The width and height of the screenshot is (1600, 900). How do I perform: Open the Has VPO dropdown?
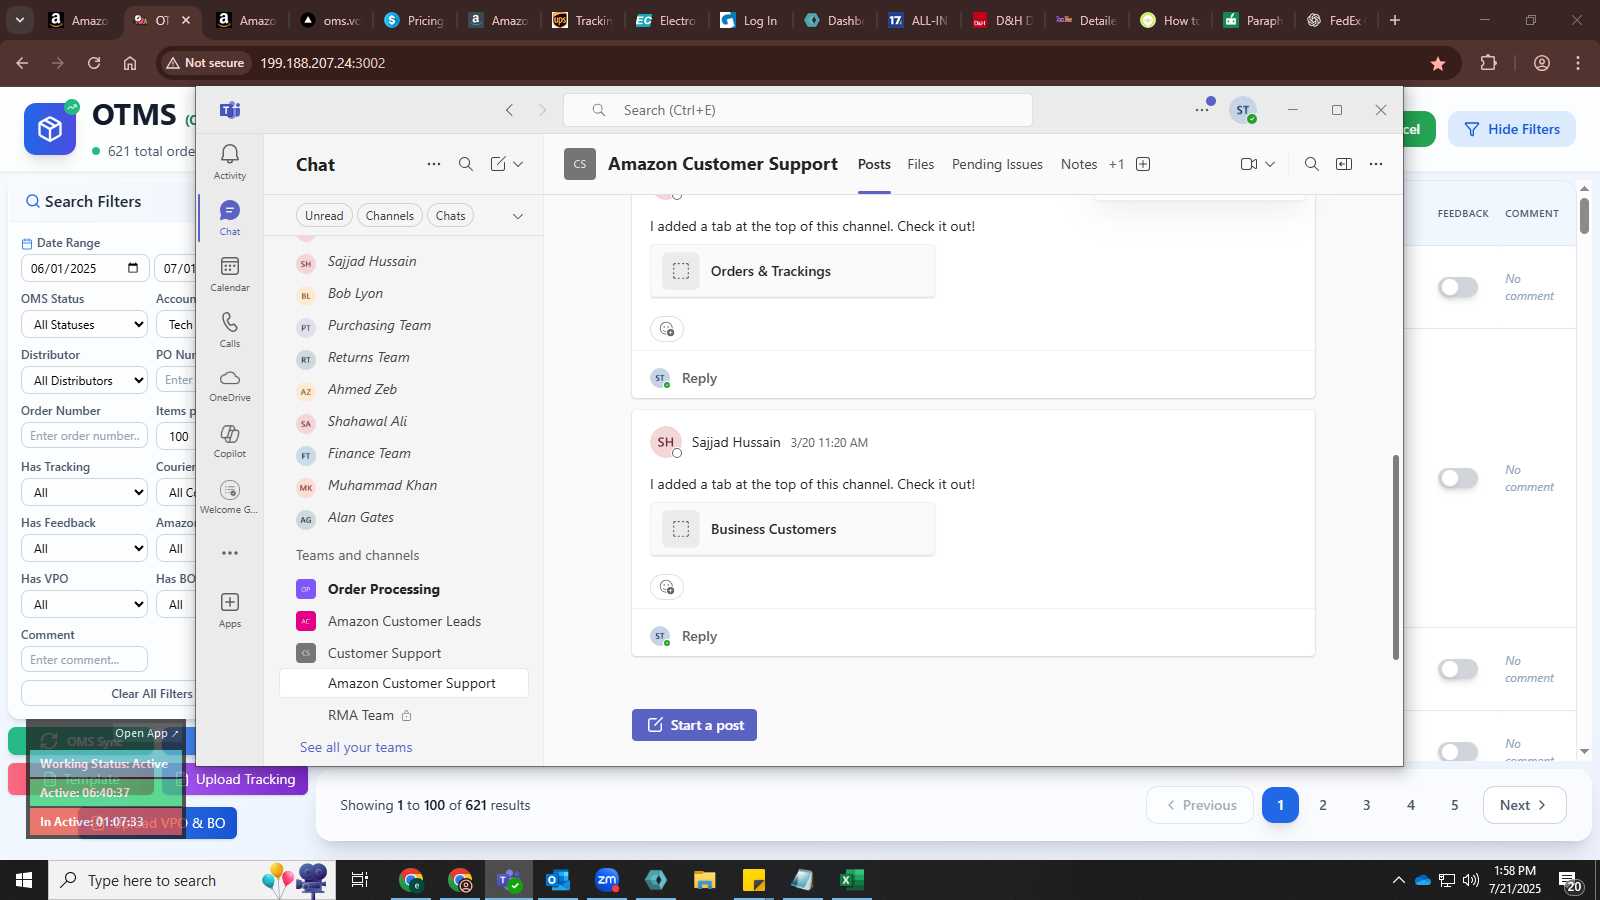pos(85,605)
